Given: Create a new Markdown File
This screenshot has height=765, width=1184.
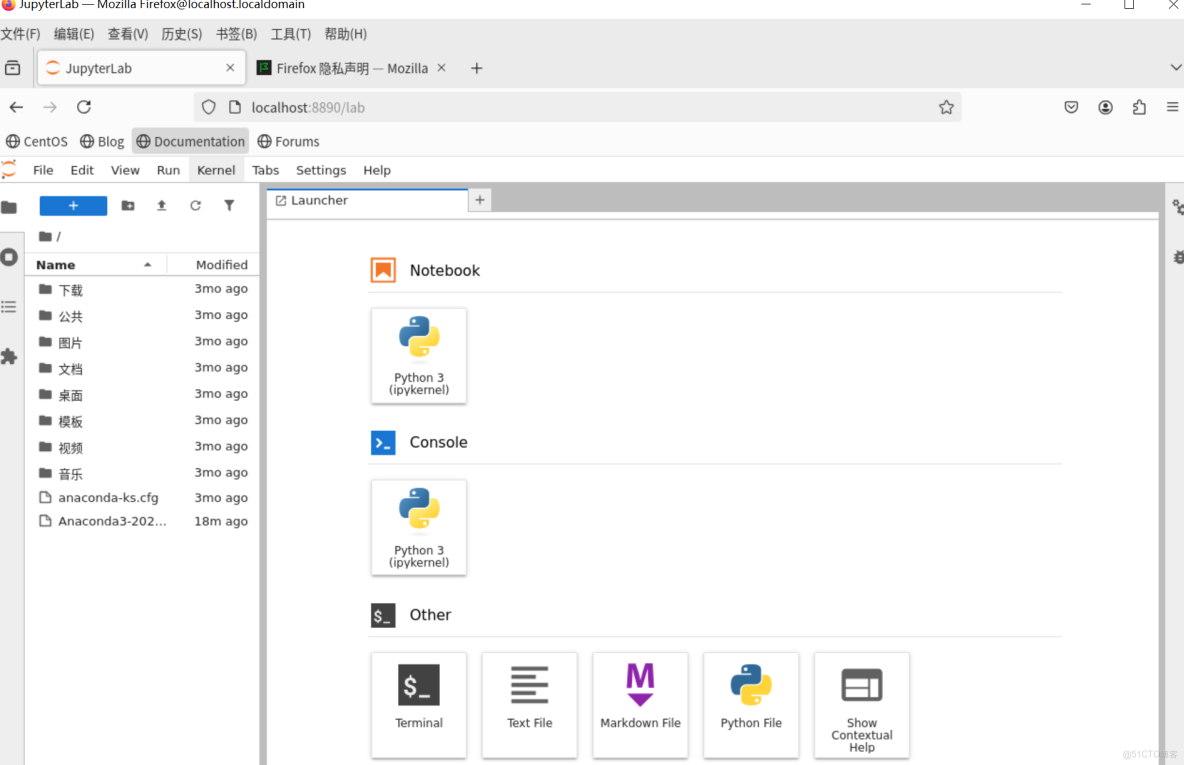Looking at the screenshot, I should pyautogui.click(x=640, y=704).
